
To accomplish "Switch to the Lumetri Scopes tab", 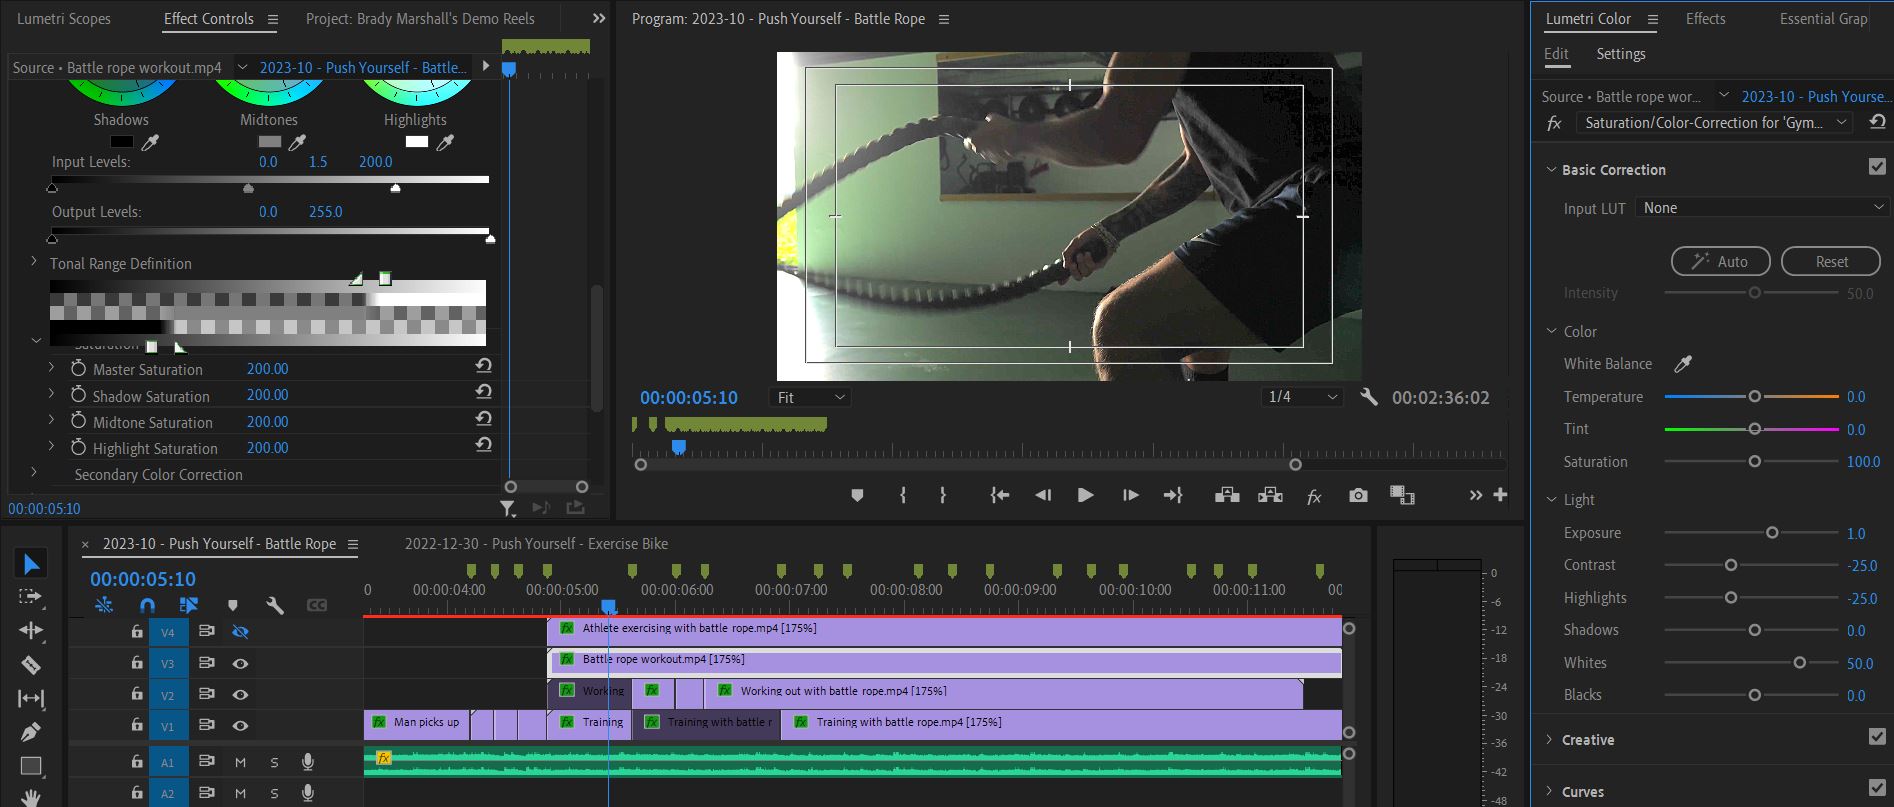I will [x=64, y=19].
